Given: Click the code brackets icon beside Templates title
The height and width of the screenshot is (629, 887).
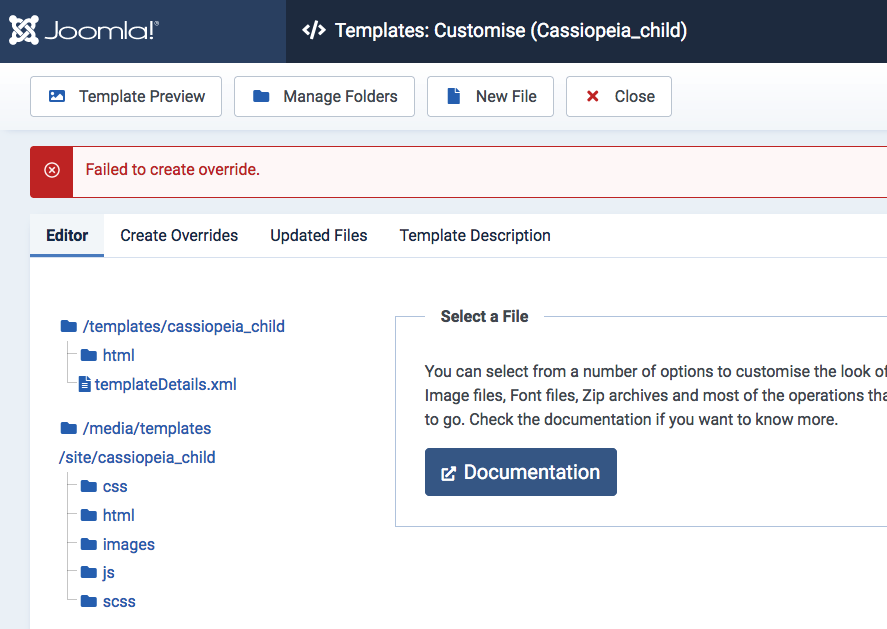Looking at the screenshot, I should tap(314, 30).
